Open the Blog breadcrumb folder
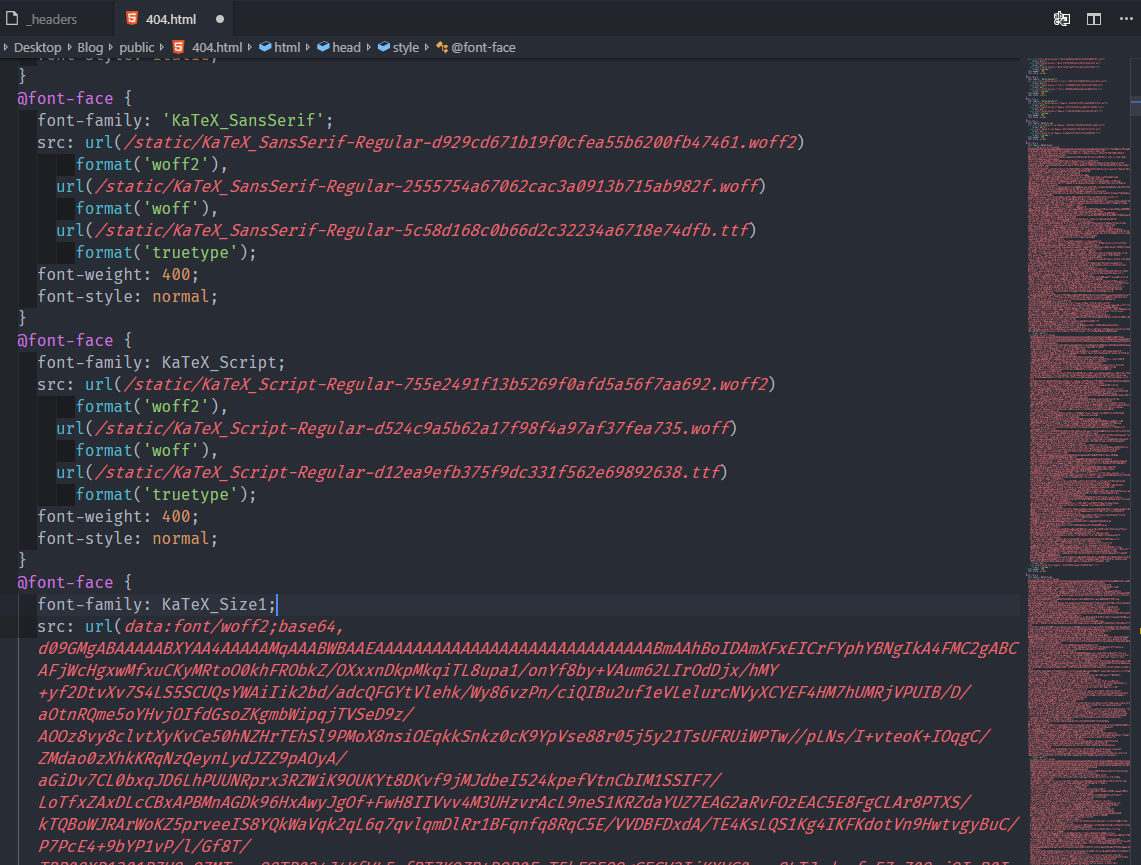 pos(90,47)
